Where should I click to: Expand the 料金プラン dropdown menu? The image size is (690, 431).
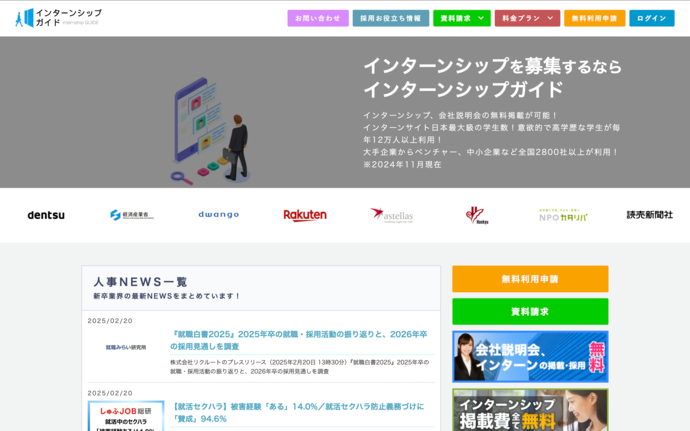[x=526, y=18]
